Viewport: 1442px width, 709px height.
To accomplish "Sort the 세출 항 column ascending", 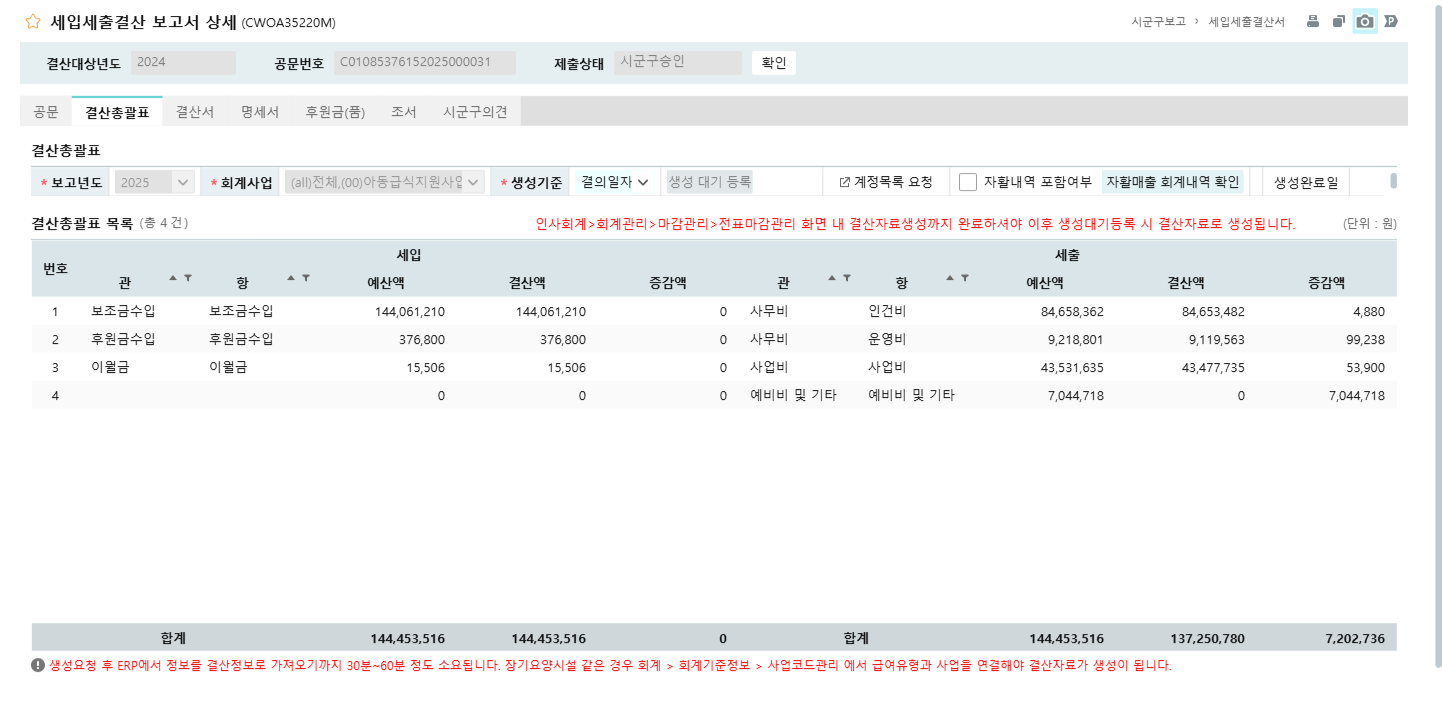I will 950,278.
